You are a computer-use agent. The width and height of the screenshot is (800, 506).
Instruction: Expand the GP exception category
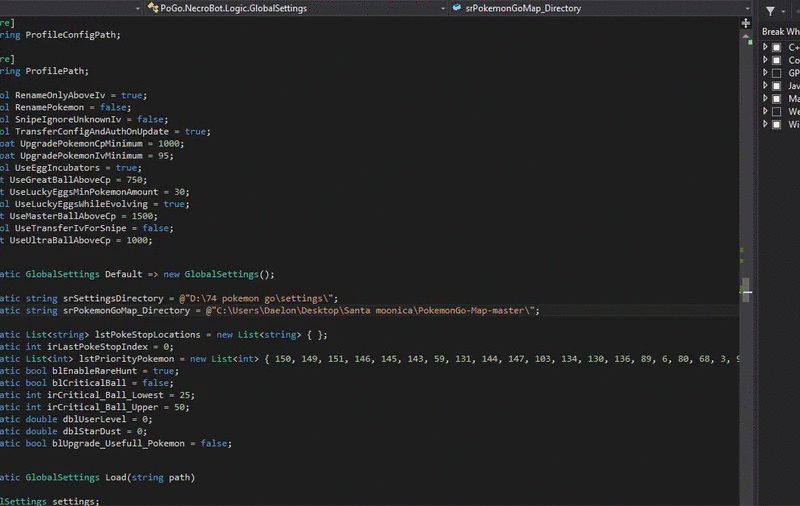(x=765, y=72)
